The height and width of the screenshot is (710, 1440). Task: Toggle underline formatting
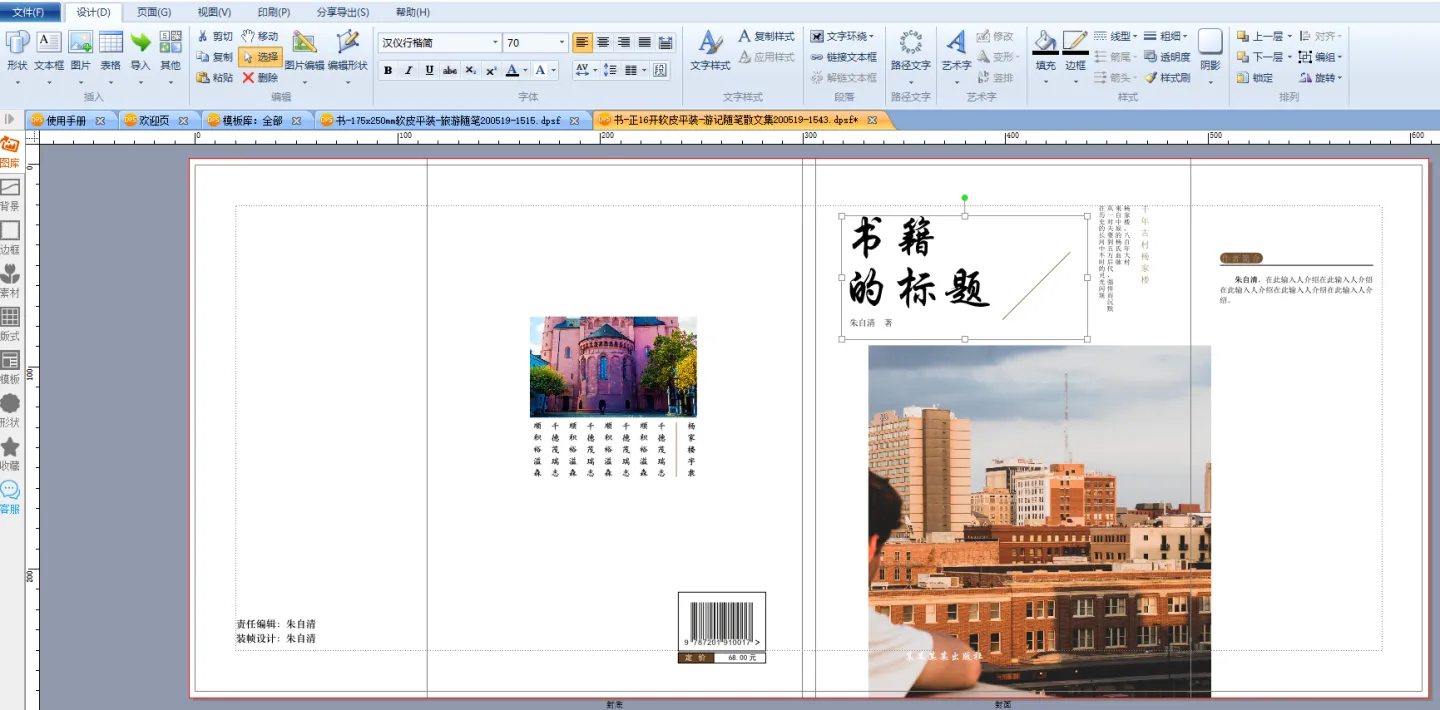tap(429, 70)
